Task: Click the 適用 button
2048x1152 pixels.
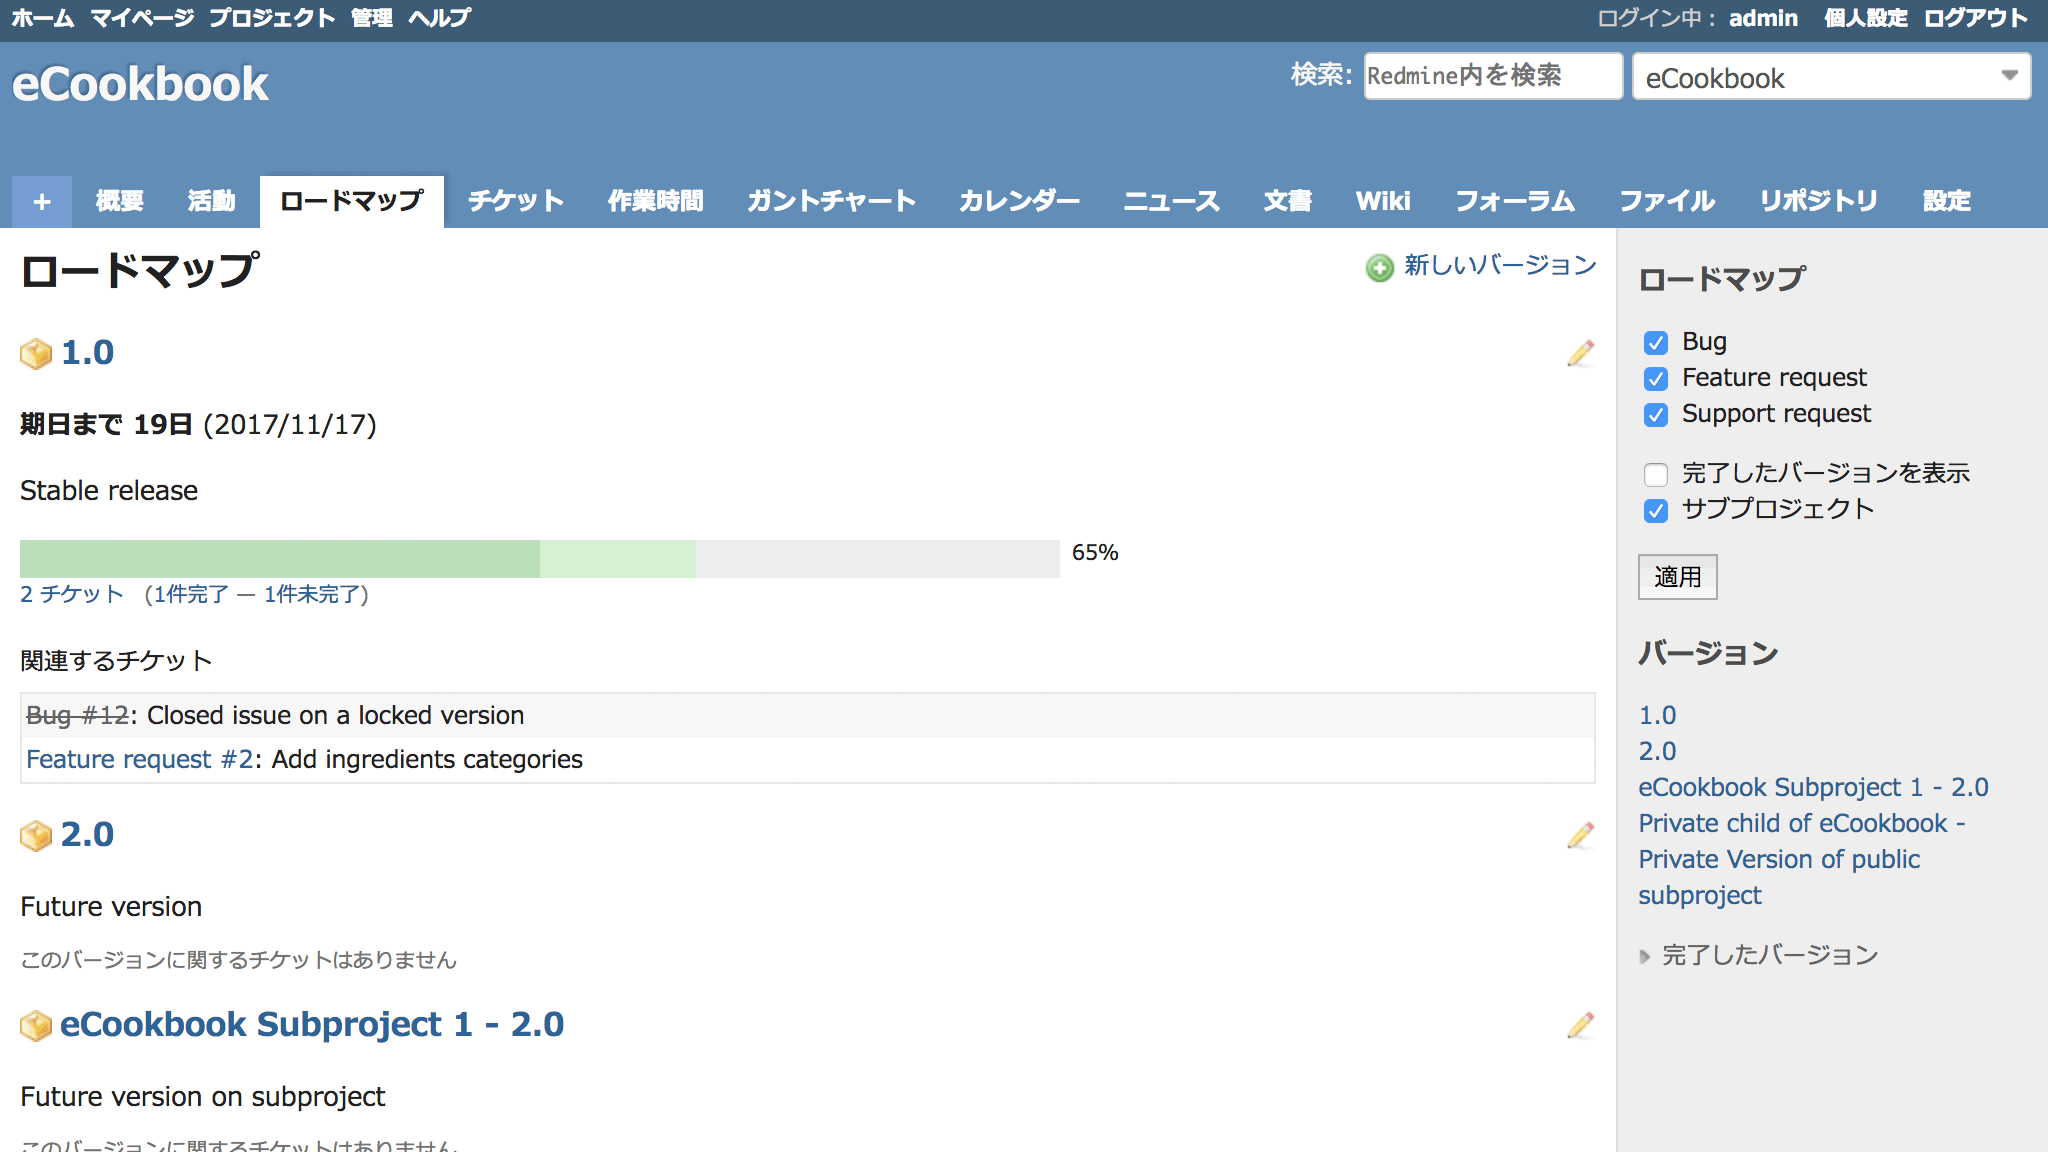Action: click(x=1677, y=577)
